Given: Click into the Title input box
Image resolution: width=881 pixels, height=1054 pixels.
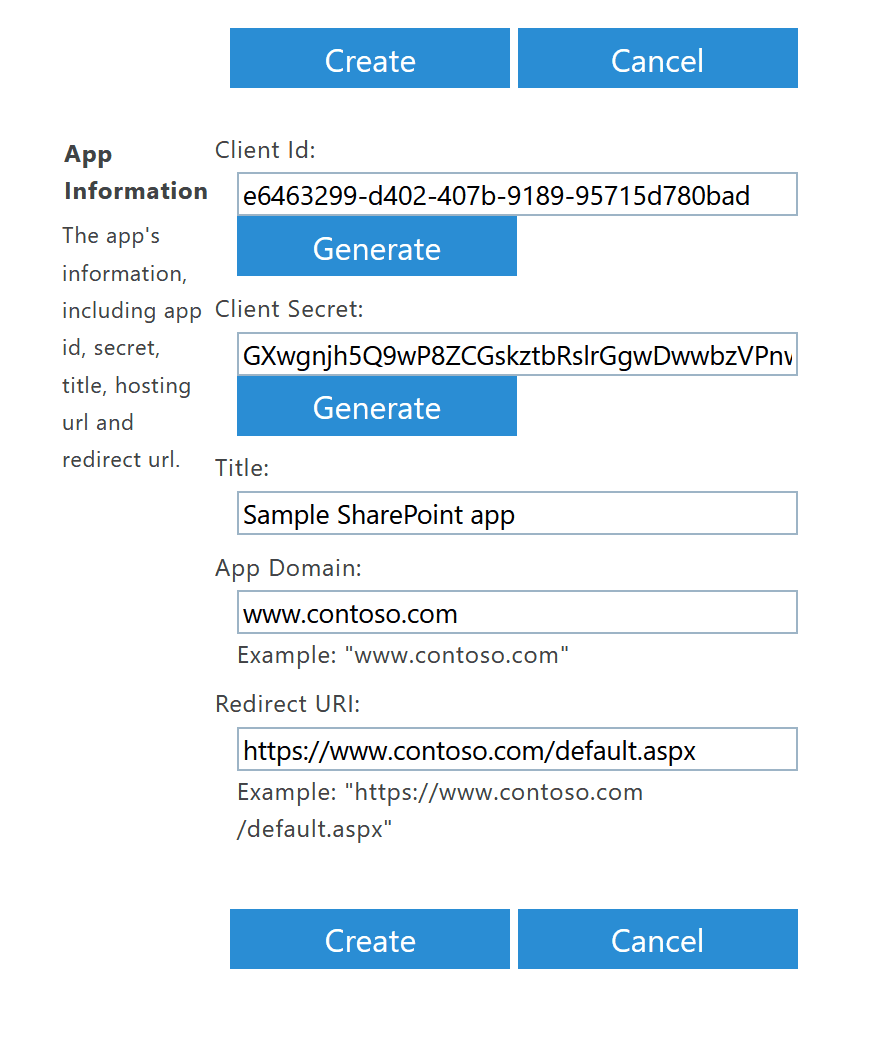Looking at the screenshot, I should pos(516,514).
